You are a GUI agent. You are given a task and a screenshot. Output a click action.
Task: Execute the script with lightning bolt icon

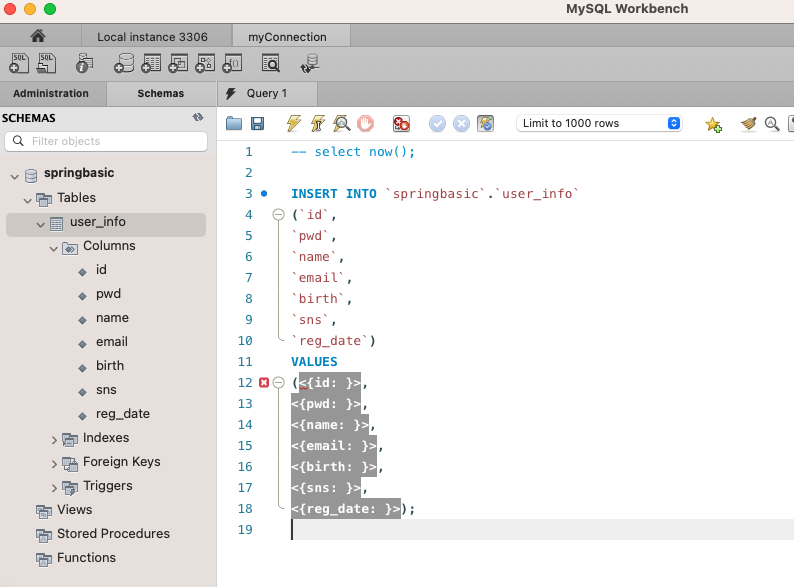(x=294, y=123)
